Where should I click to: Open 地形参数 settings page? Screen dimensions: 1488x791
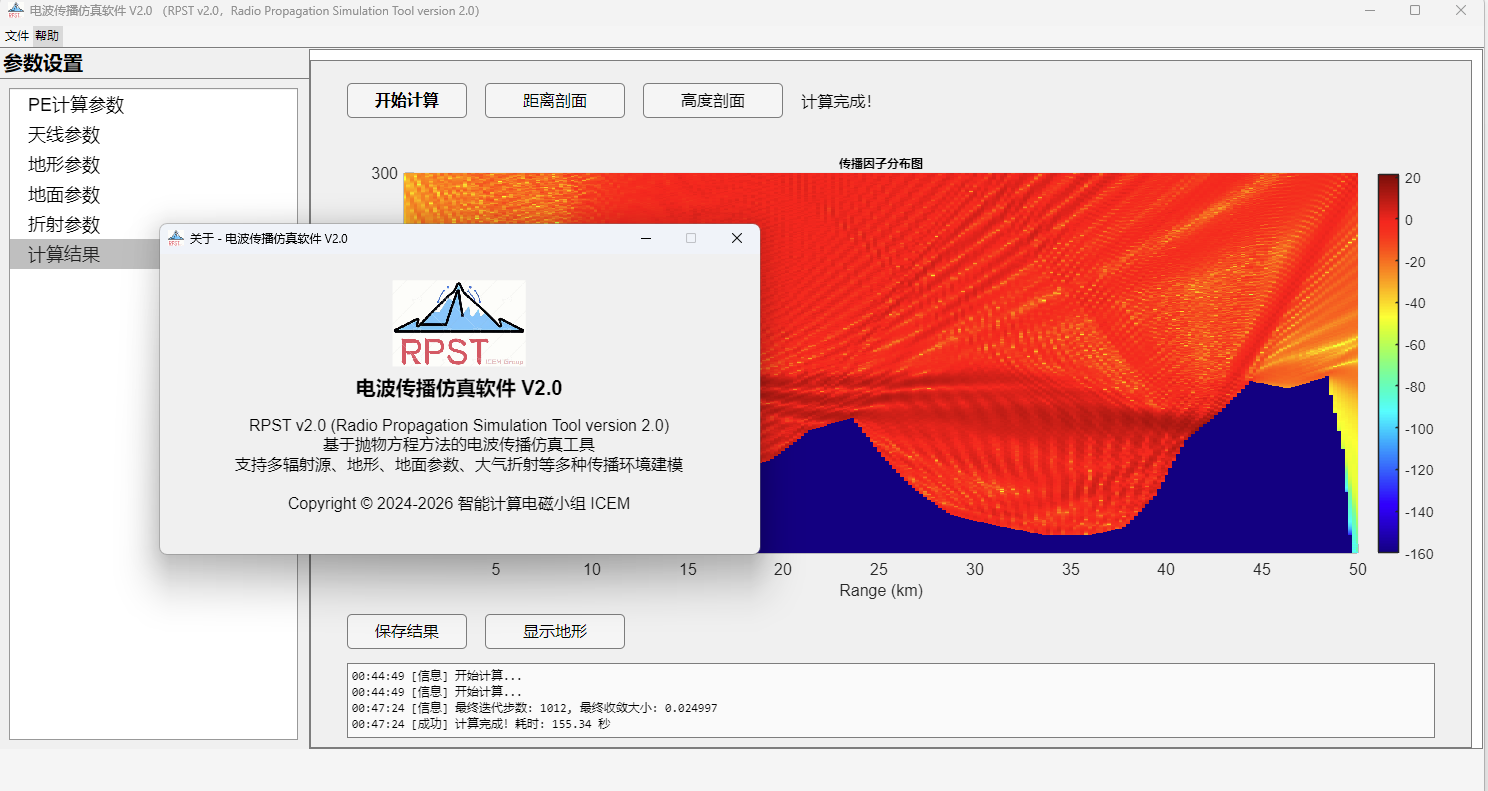(64, 165)
